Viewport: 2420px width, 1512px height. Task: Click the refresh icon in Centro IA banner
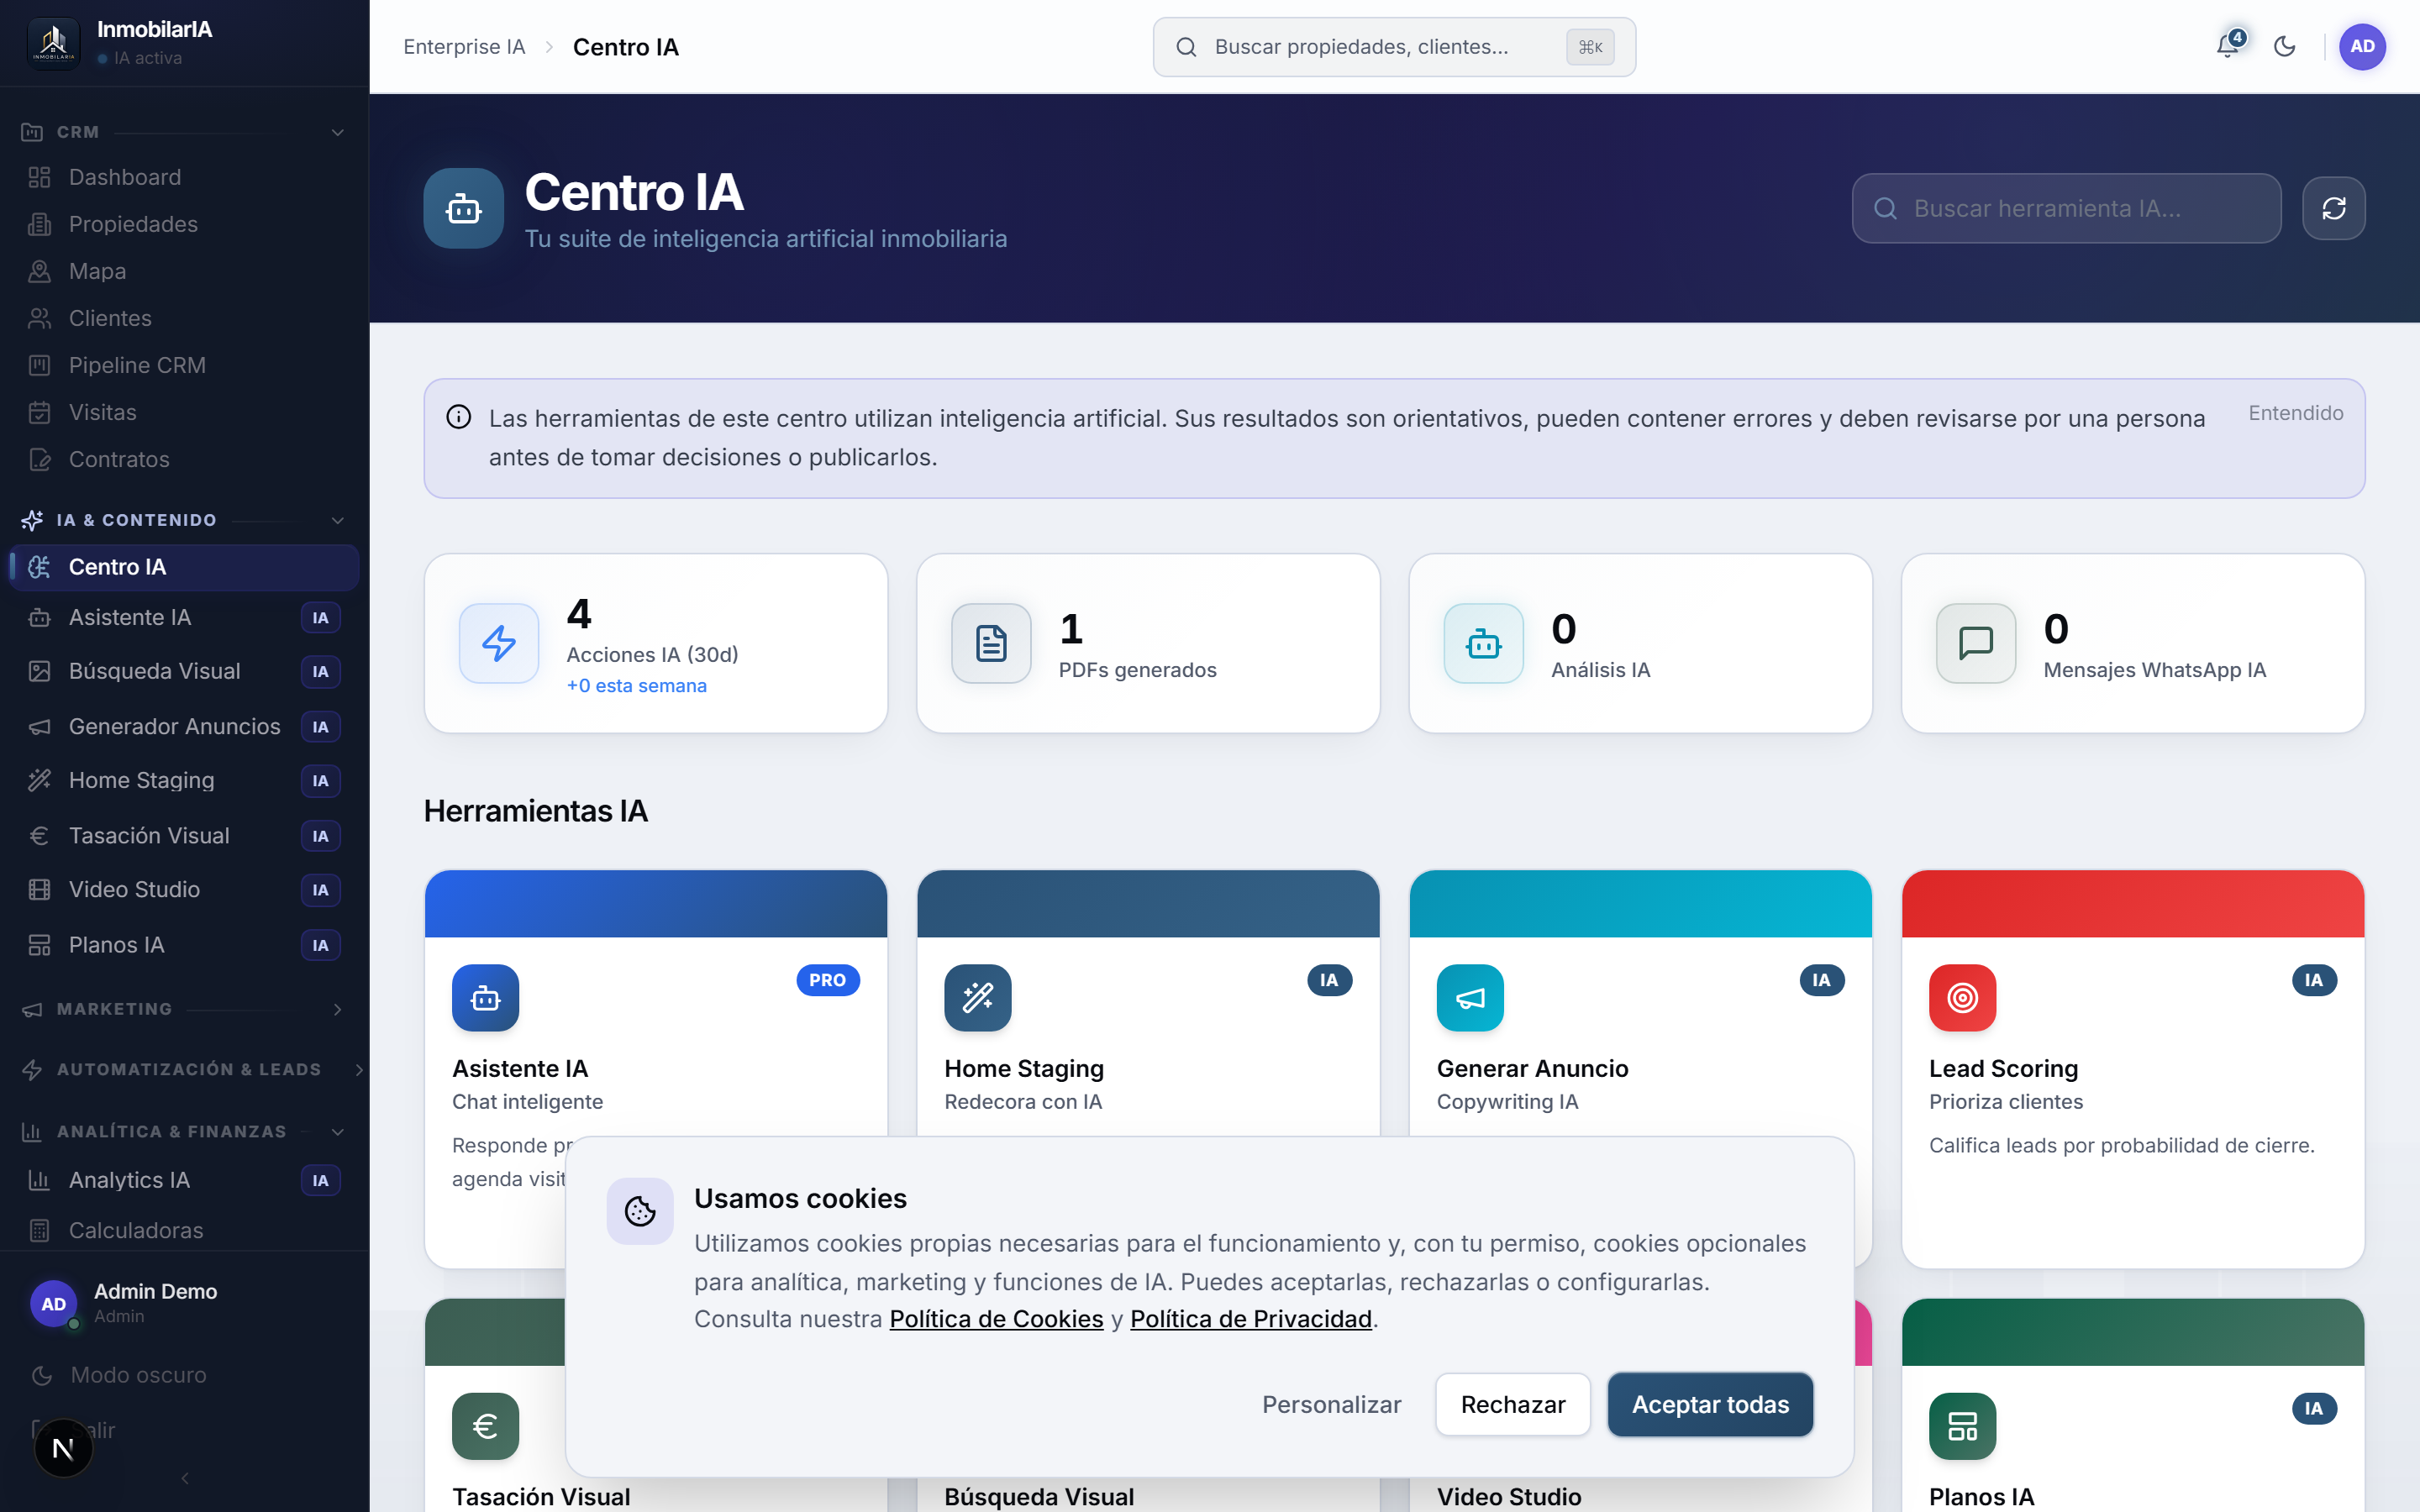tap(2333, 208)
